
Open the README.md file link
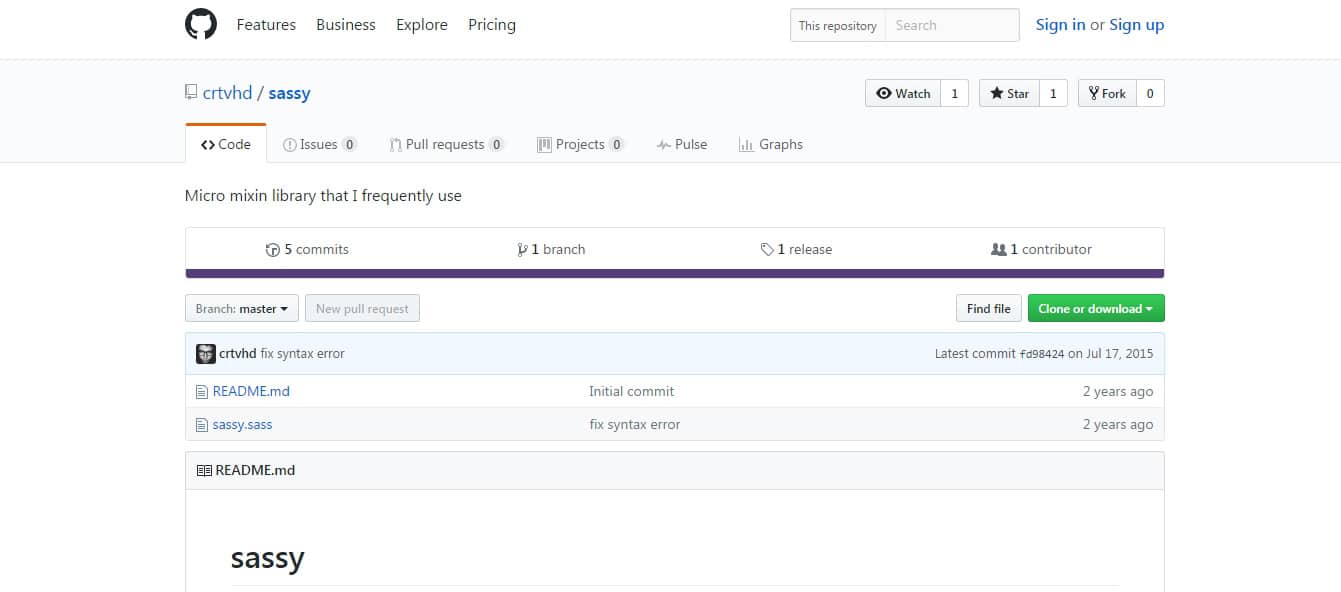pyautogui.click(x=251, y=391)
